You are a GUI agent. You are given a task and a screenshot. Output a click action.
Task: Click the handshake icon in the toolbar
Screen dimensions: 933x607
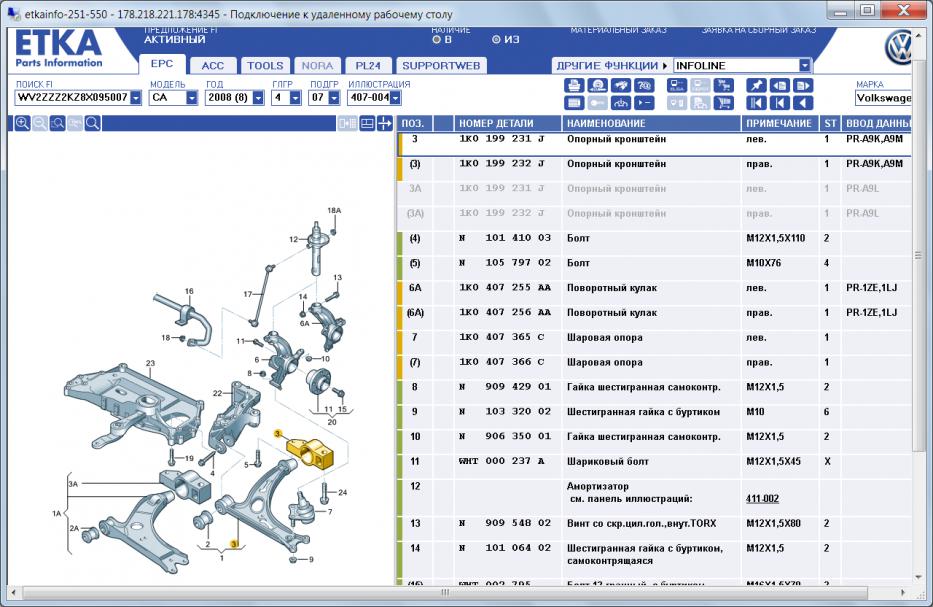[621, 86]
